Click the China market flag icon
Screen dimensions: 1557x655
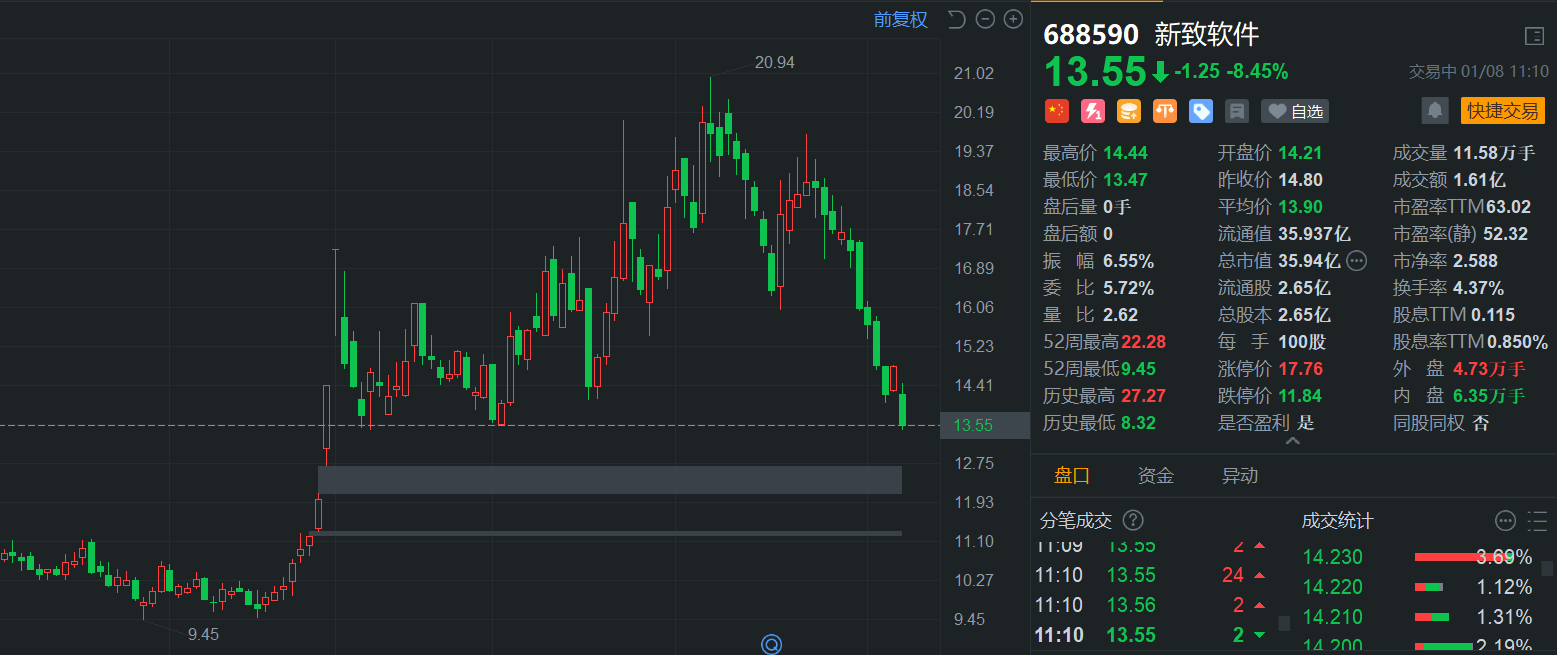click(x=1056, y=111)
